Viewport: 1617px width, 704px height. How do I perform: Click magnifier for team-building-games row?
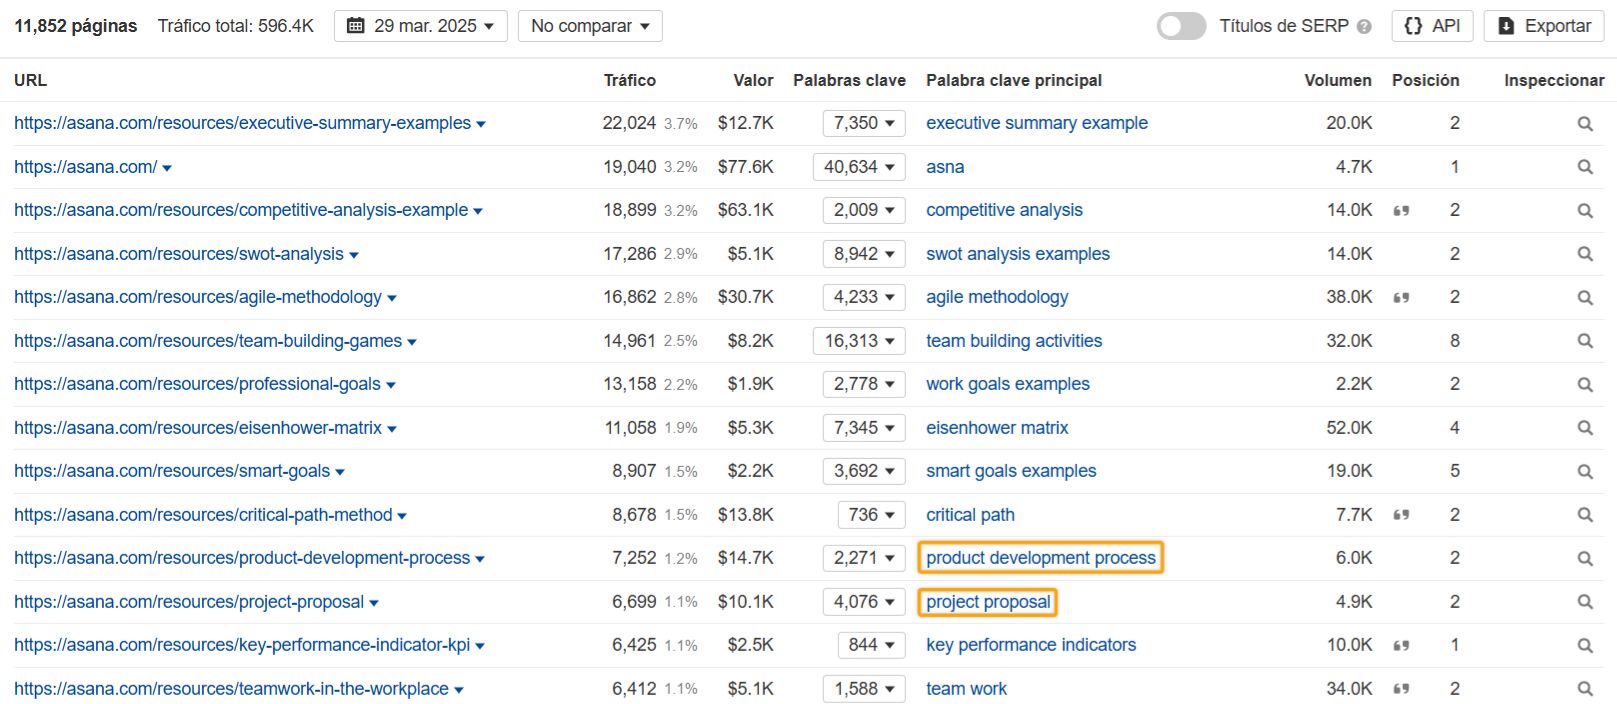(x=1585, y=341)
